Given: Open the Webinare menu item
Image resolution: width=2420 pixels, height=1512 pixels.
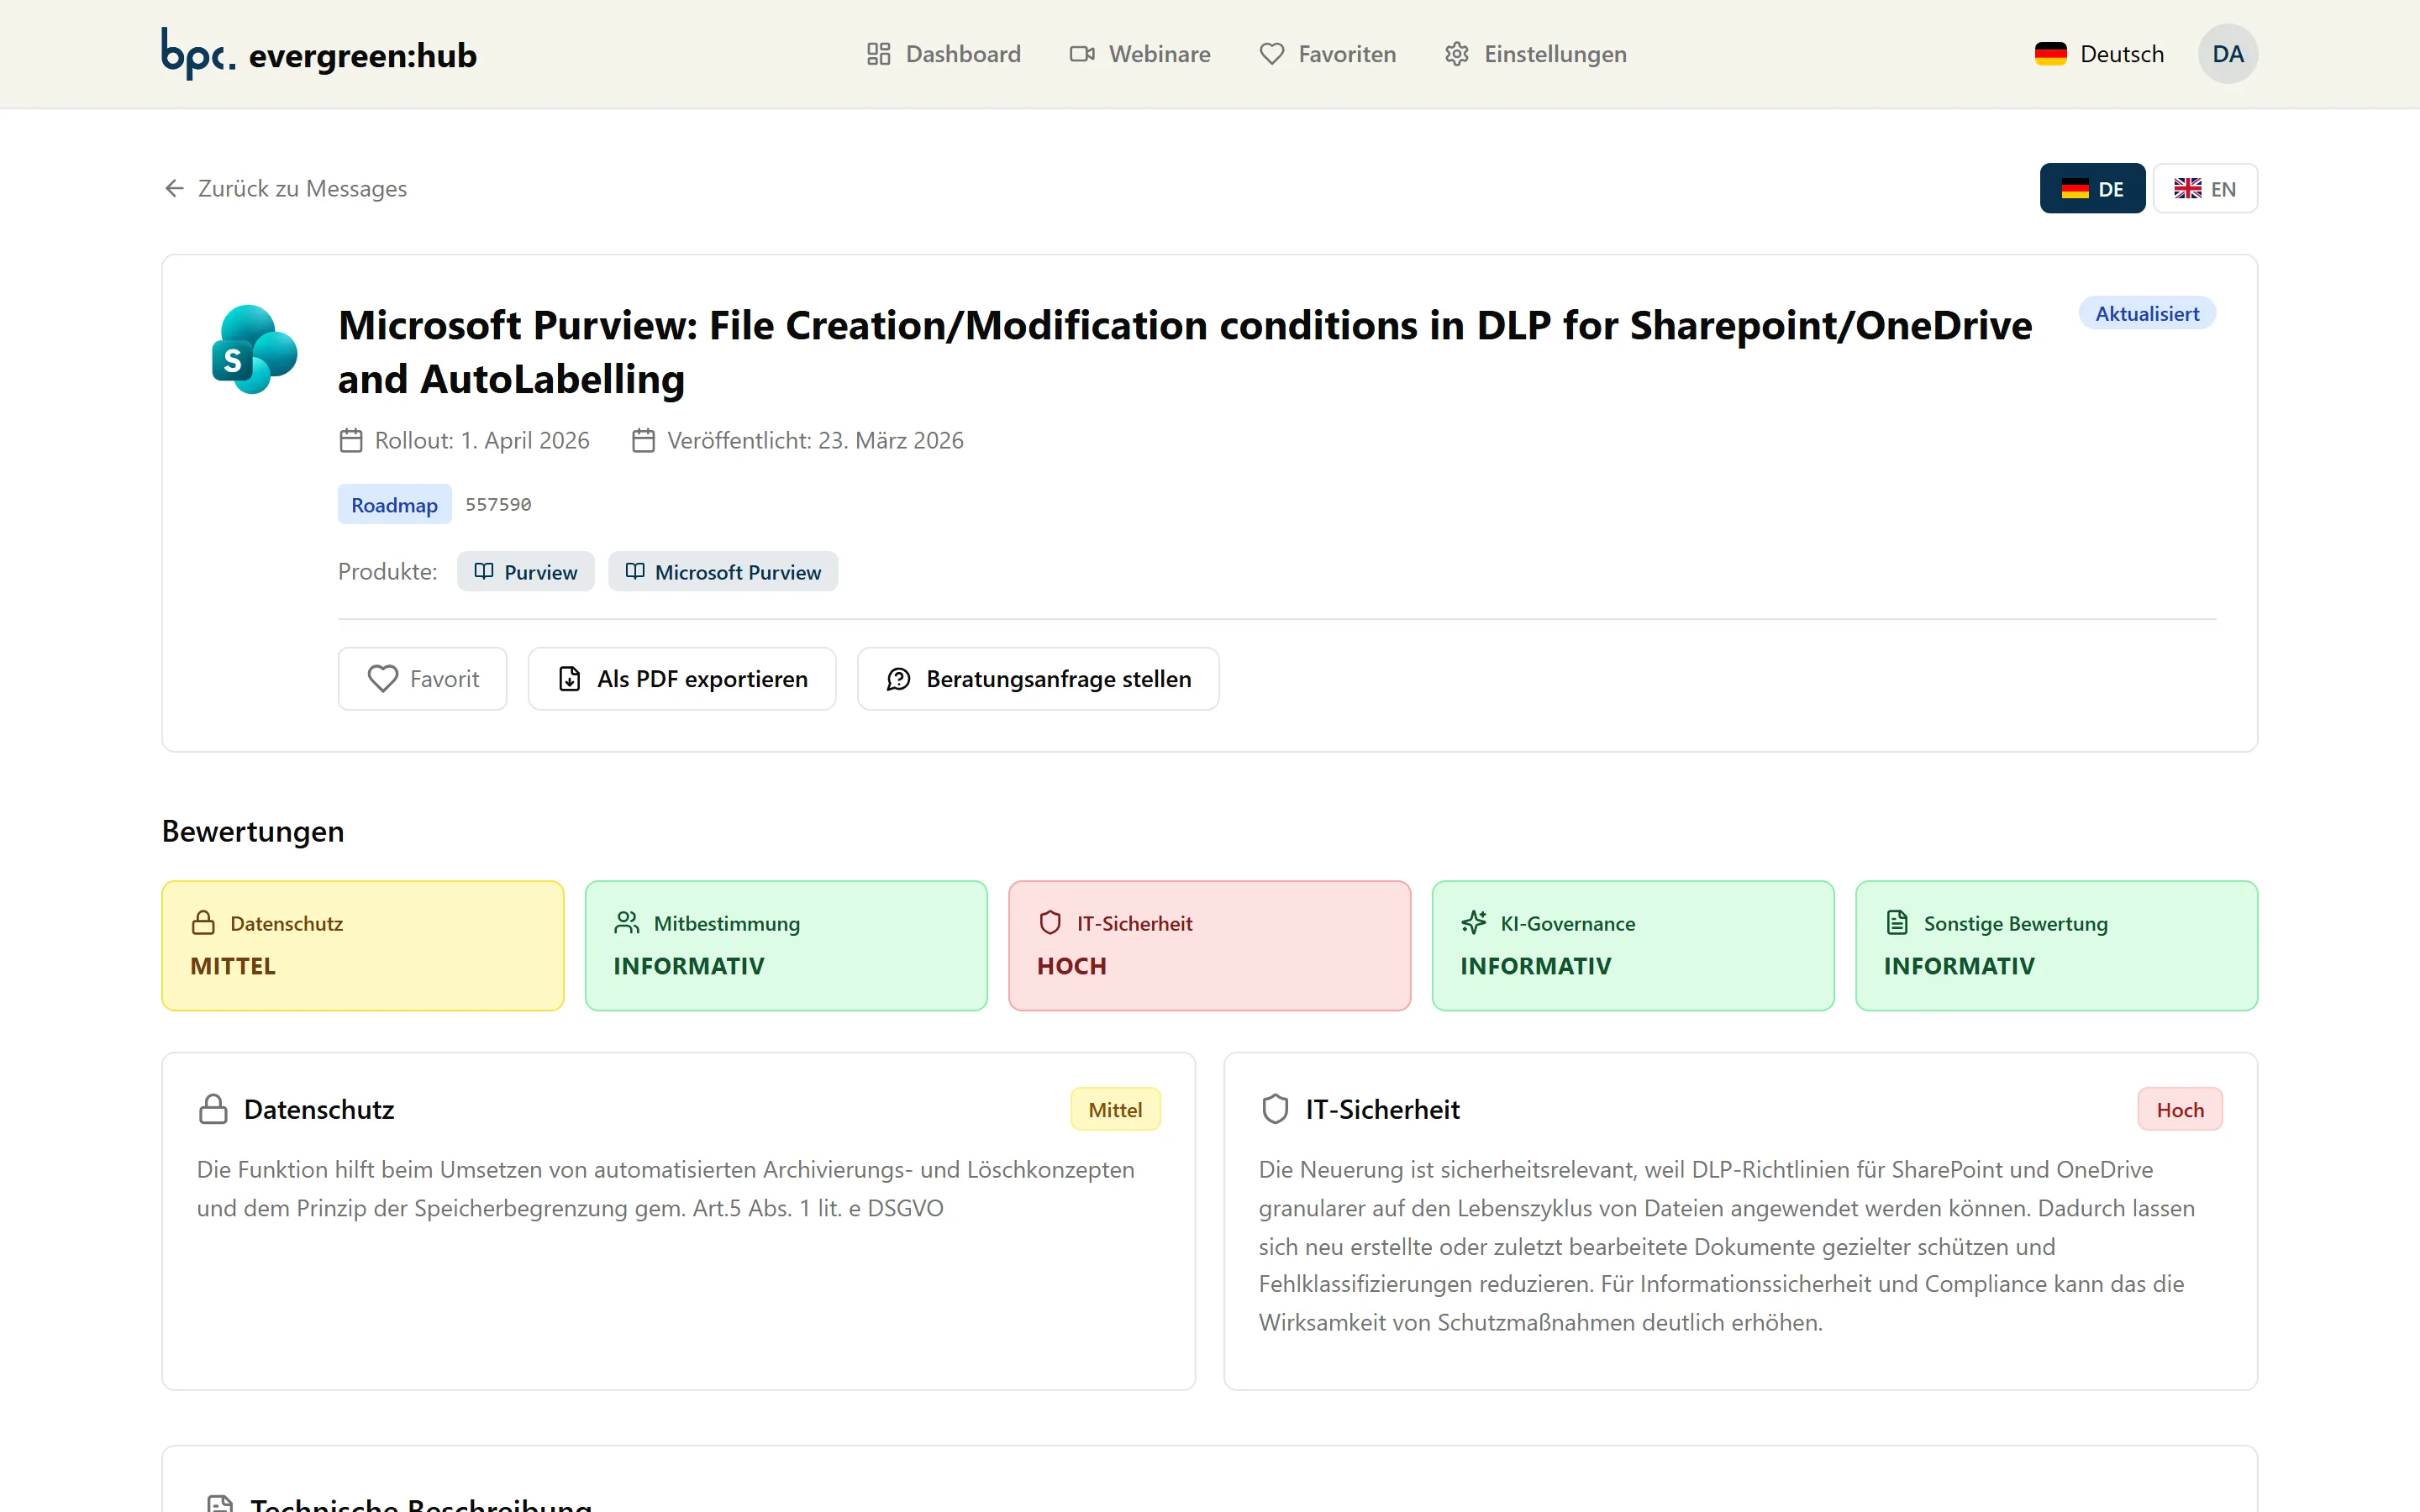Looking at the screenshot, I should pos(1140,54).
